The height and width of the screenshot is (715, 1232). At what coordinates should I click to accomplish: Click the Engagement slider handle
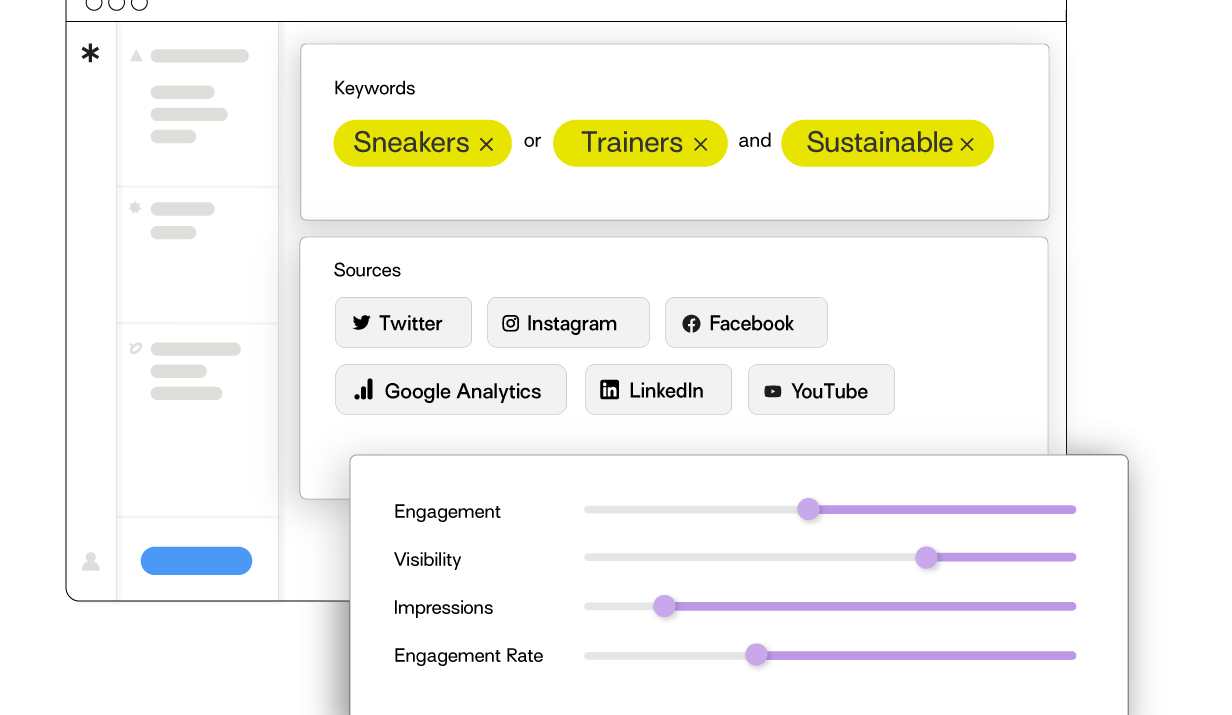click(x=809, y=510)
